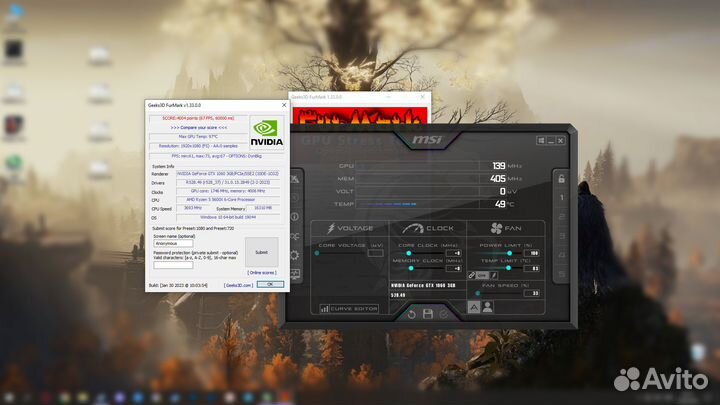Click the Temp Limit slider handle
Viewport: 720px width, 405px height.
point(508,268)
